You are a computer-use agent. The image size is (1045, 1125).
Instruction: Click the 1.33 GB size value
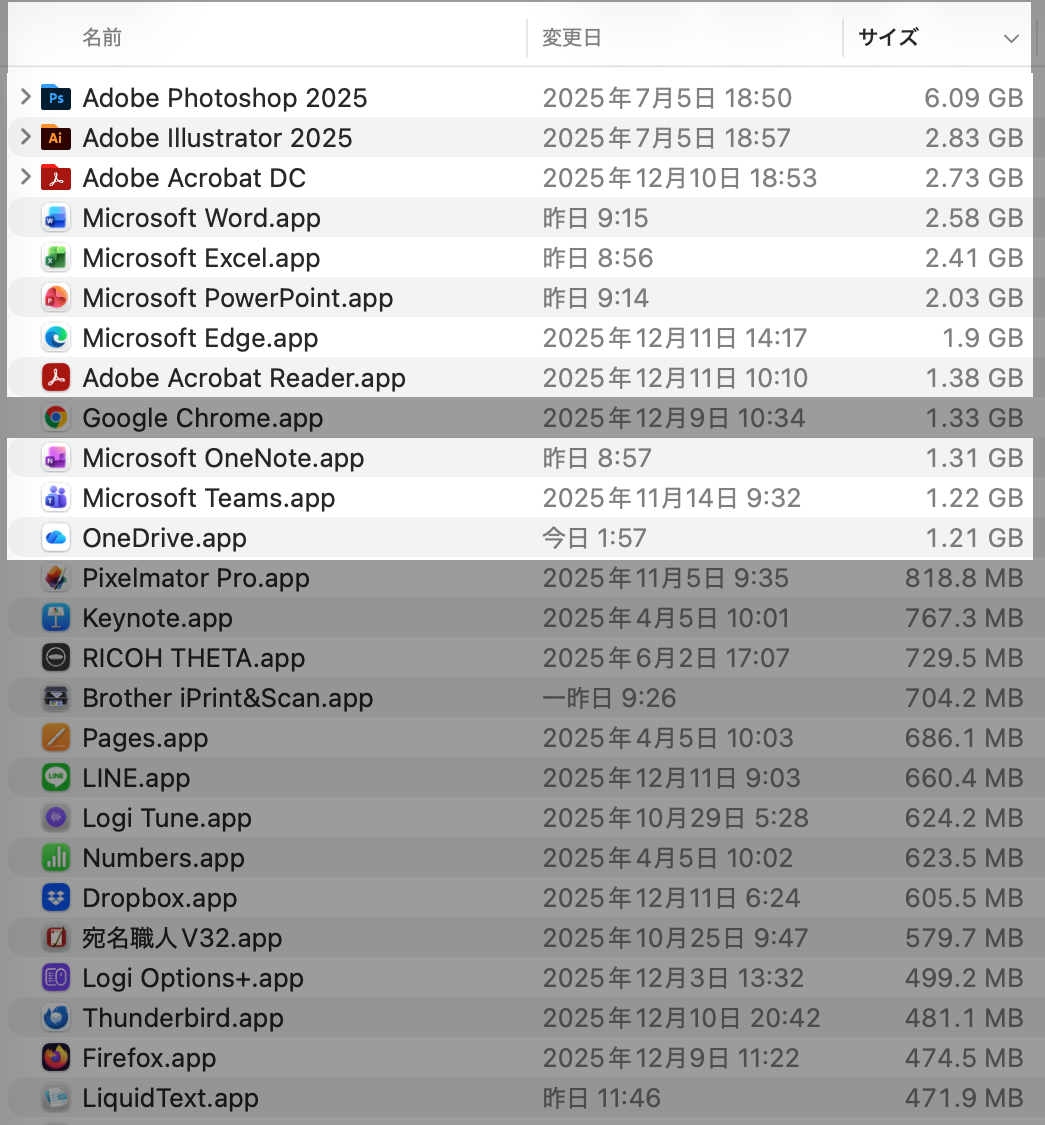(975, 418)
